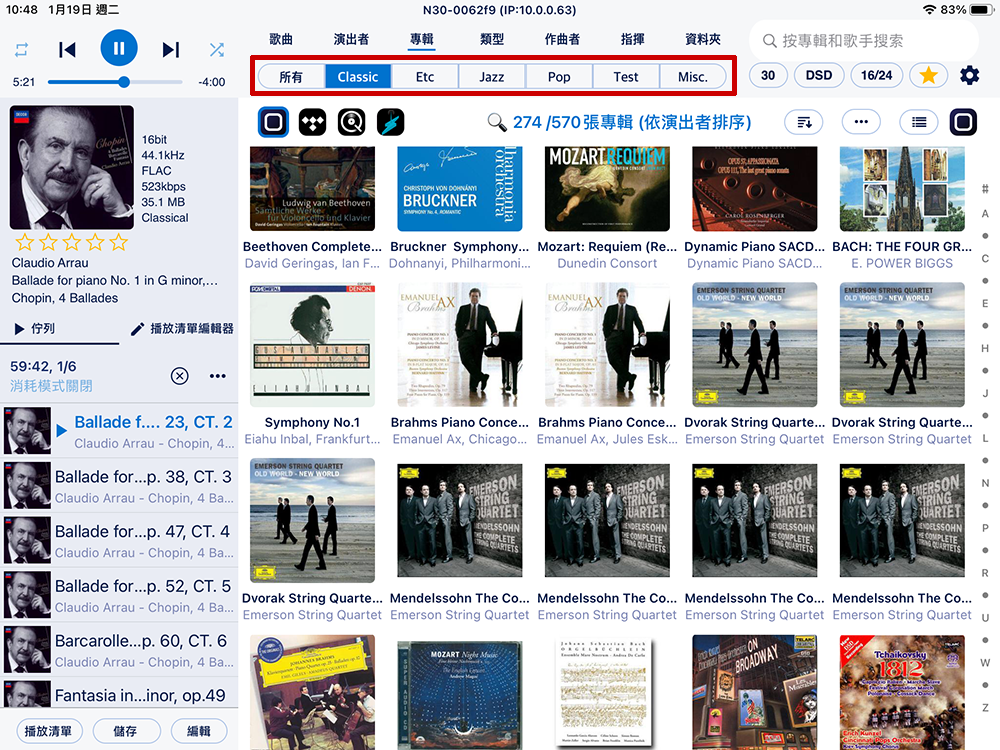
Task: Select the lightning streaming source icon
Action: 390,122
